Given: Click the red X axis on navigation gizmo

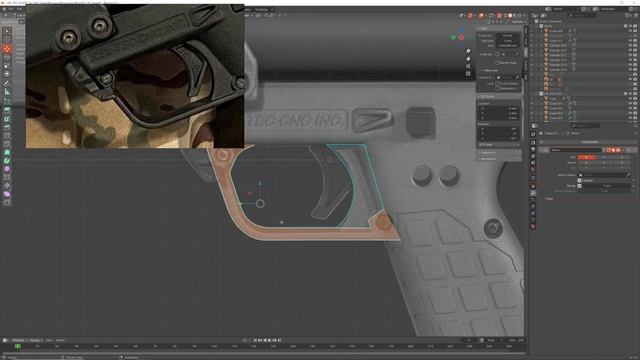Looking at the screenshot, I should [x=462, y=38].
